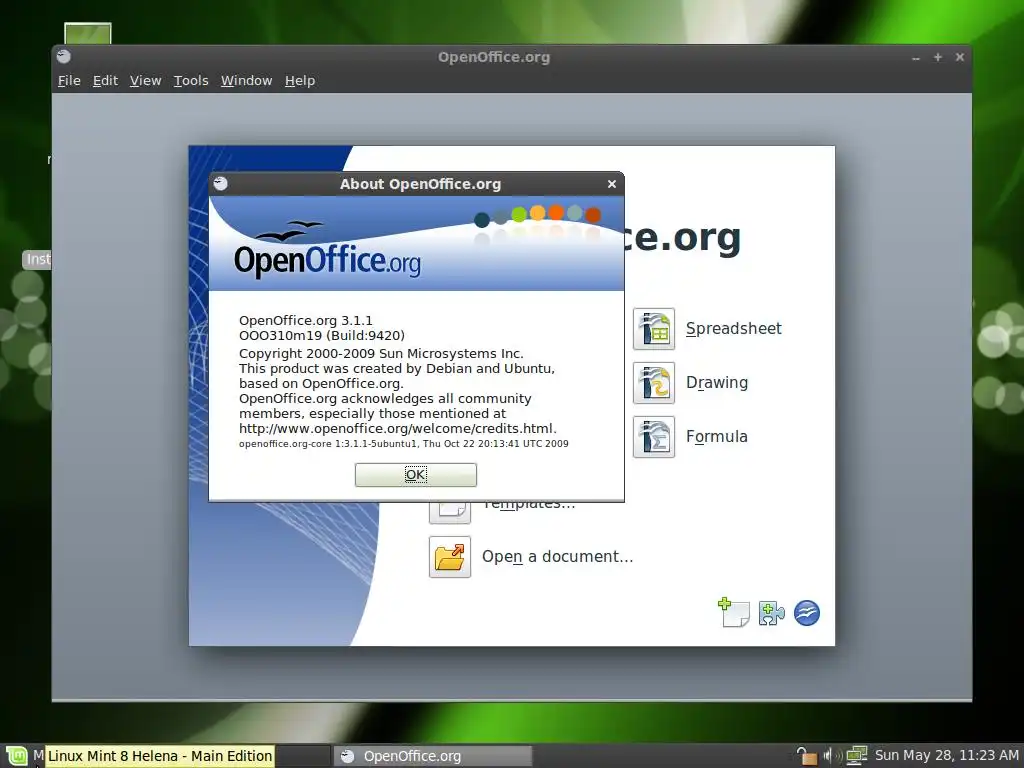Click the About dialog title bar icon
The height and width of the screenshot is (768, 1024).
pos(221,184)
